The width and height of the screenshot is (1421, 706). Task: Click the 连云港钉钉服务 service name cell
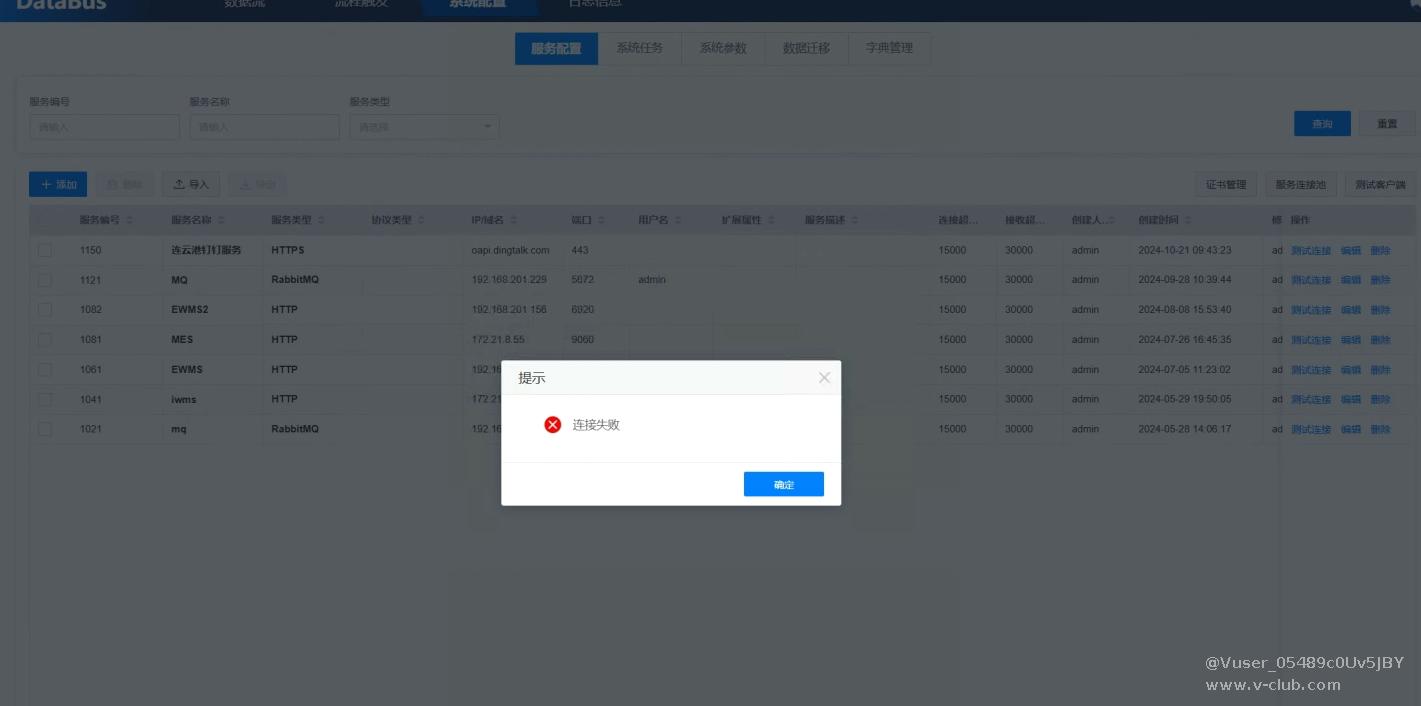pos(206,250)
